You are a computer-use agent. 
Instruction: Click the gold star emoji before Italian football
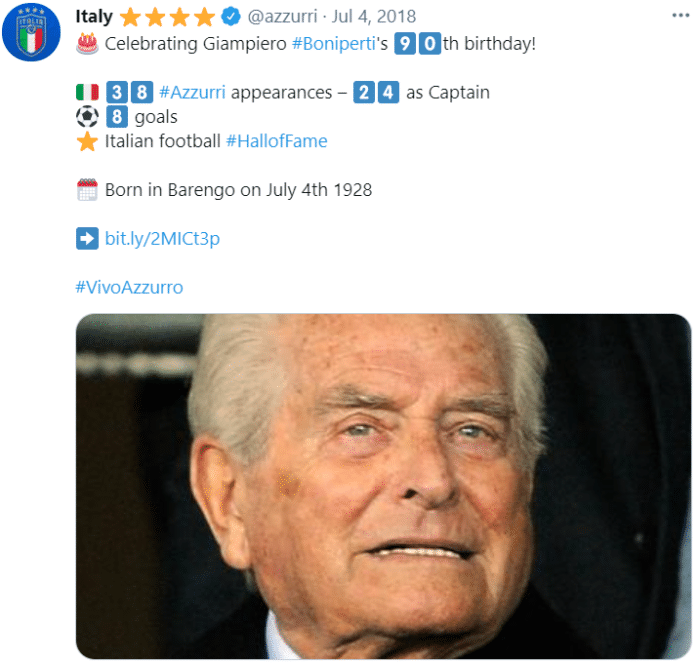coord(87,141)
